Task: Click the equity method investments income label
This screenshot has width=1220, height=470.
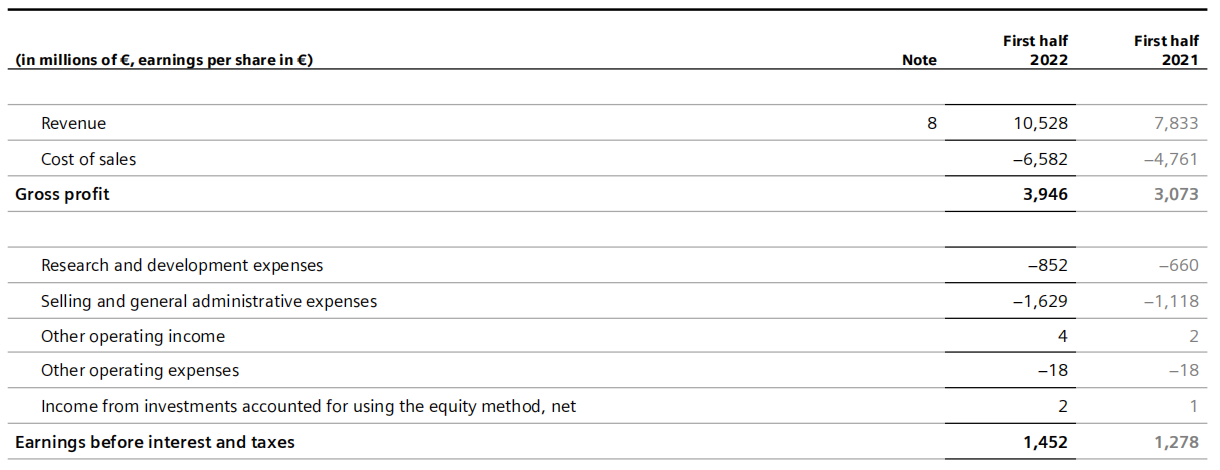Action: (x=308, y=406)
